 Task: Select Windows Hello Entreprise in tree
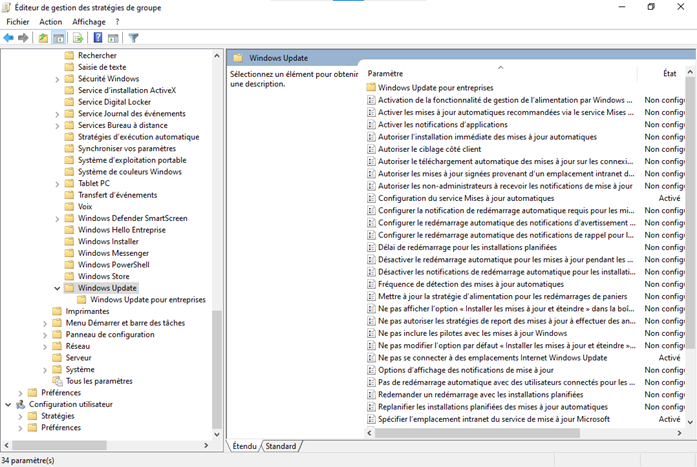click(122, 230)
